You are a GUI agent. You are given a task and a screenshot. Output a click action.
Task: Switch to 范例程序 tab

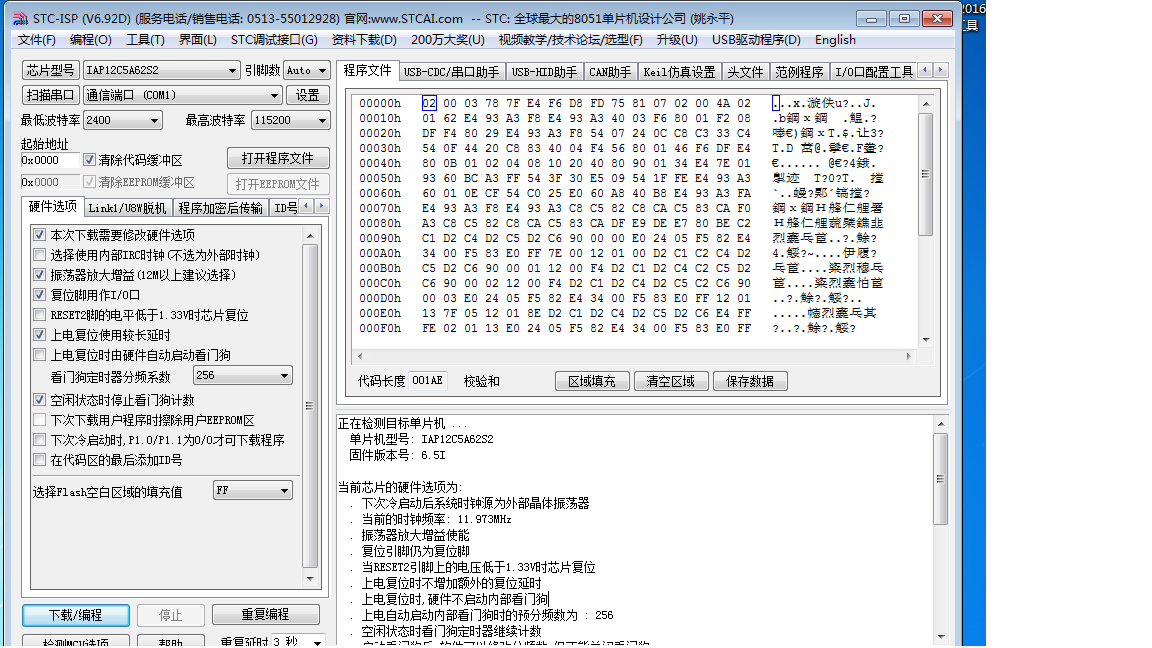[799, 71]
